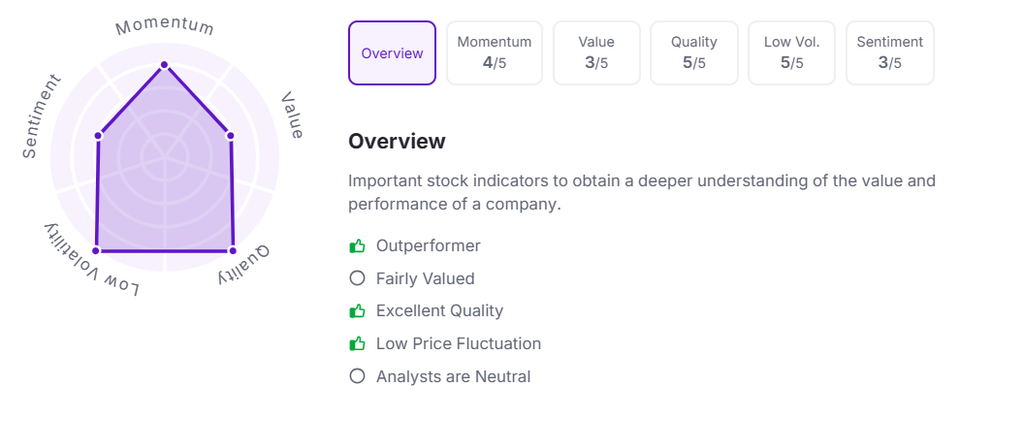
Task: Click the circle icon beside Fairly Valued
Action: tap(357, 279)
